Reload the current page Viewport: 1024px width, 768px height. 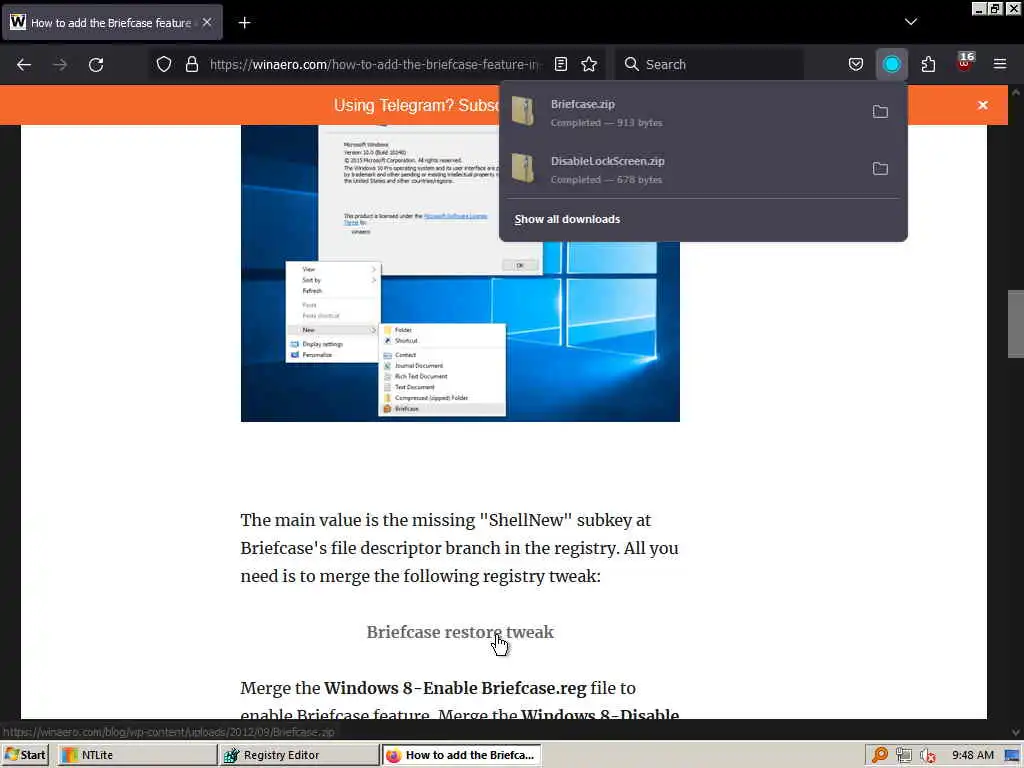[96, 65]
